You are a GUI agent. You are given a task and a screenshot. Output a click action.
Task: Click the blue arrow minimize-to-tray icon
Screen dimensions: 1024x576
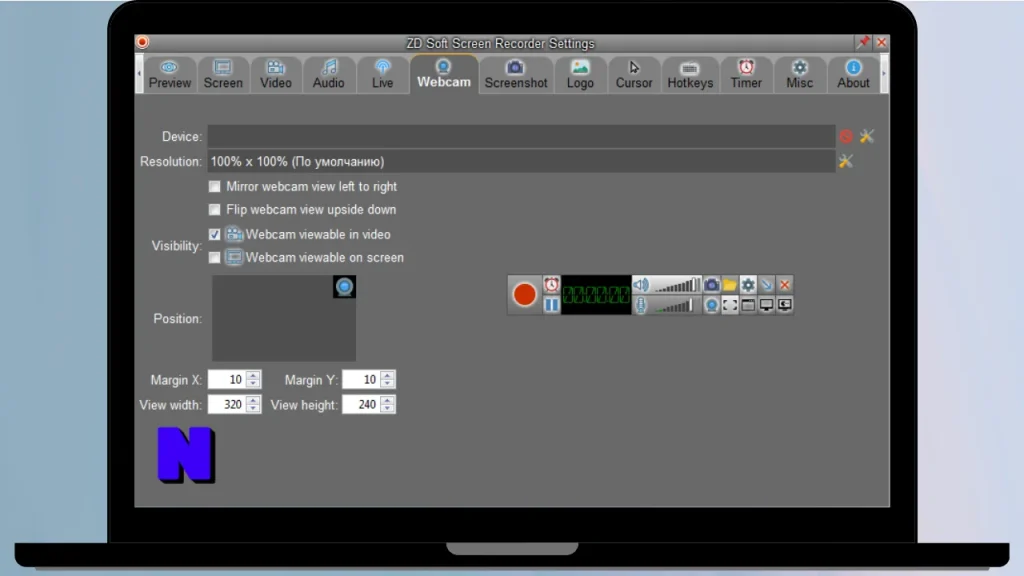[766, 285]
